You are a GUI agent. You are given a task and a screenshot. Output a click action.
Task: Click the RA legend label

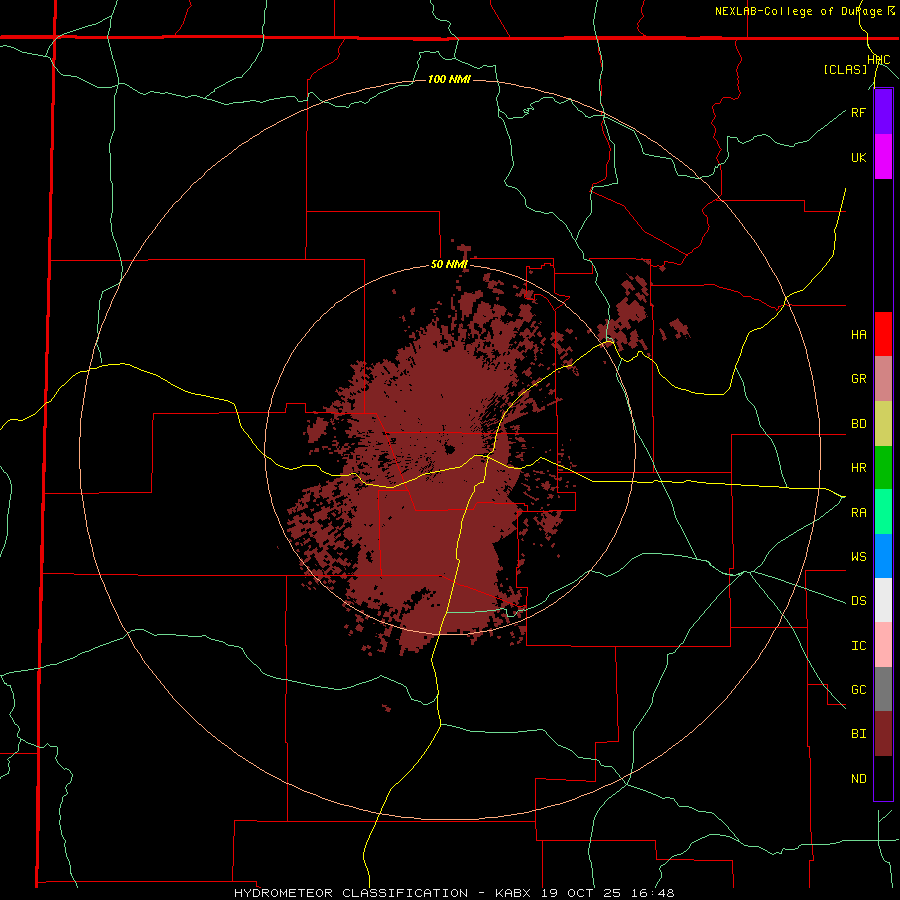click(858, 513)
